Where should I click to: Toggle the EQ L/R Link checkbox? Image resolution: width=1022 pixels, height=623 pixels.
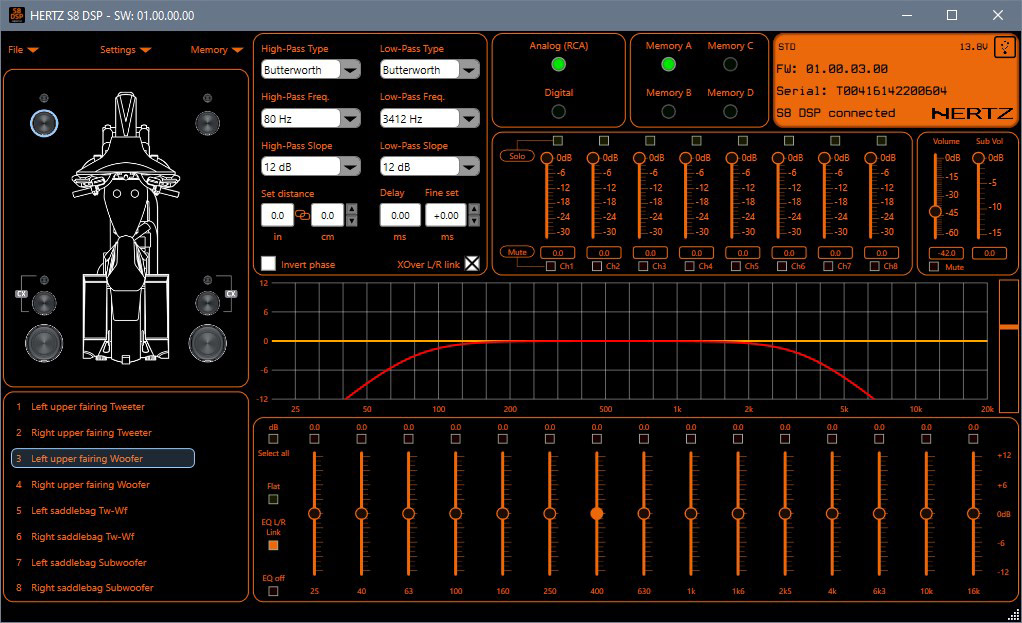click(x=273, y=545)
